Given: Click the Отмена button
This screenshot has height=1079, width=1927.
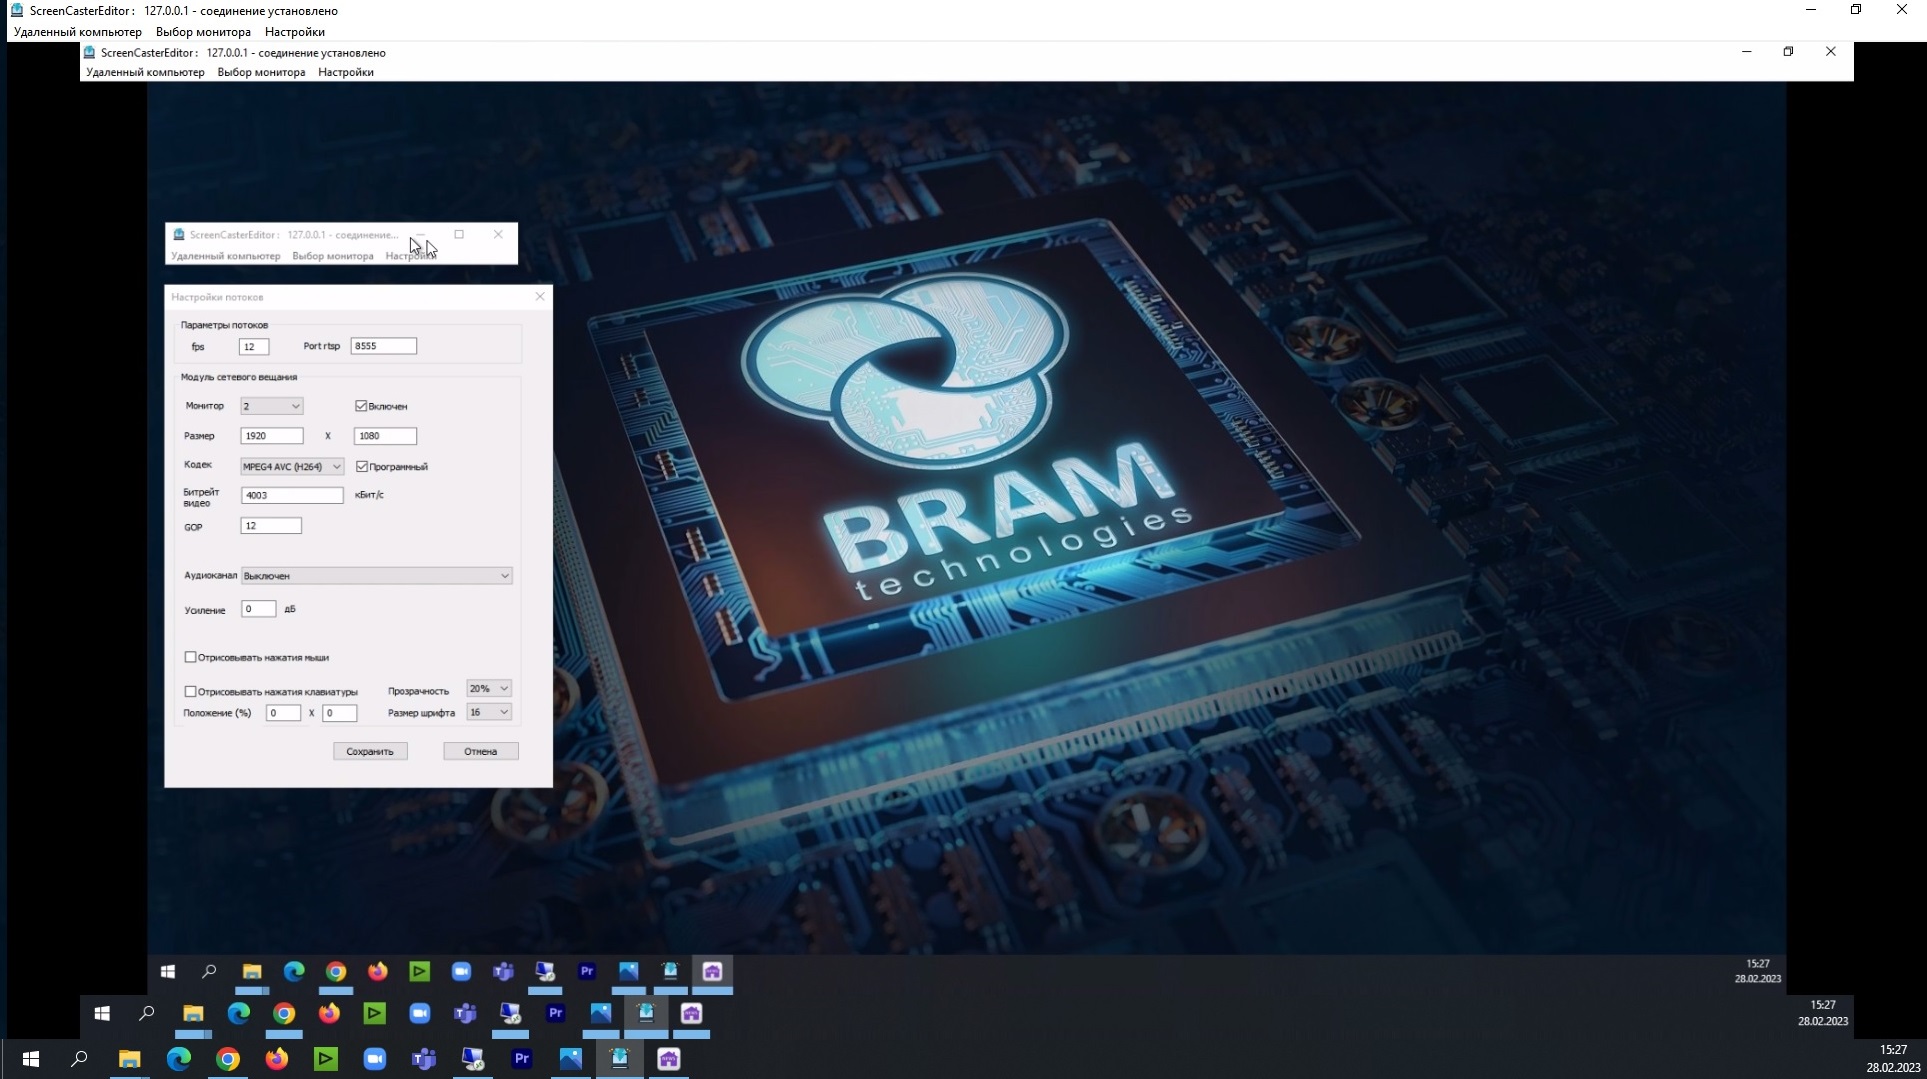Looking at the screenshot, I should [479, 751].
